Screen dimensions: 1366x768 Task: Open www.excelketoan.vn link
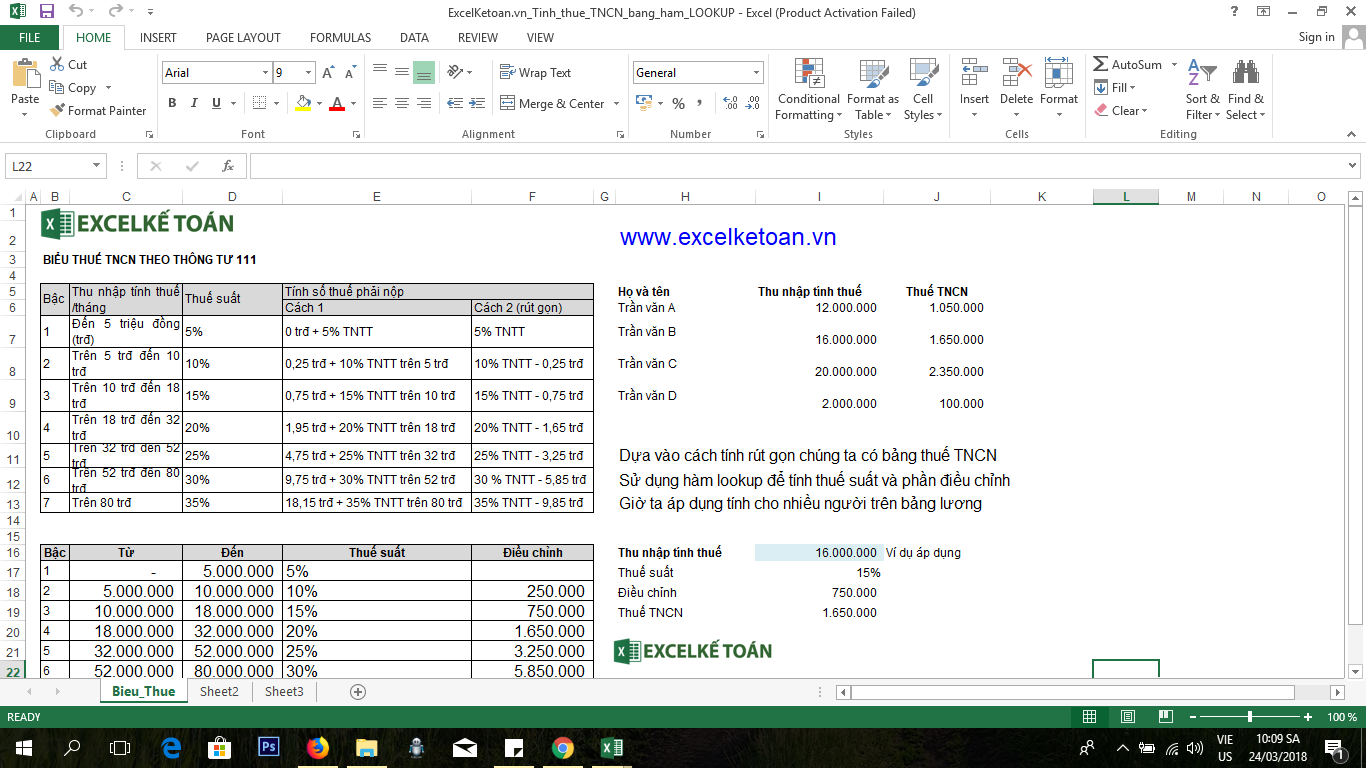(728, 237)
